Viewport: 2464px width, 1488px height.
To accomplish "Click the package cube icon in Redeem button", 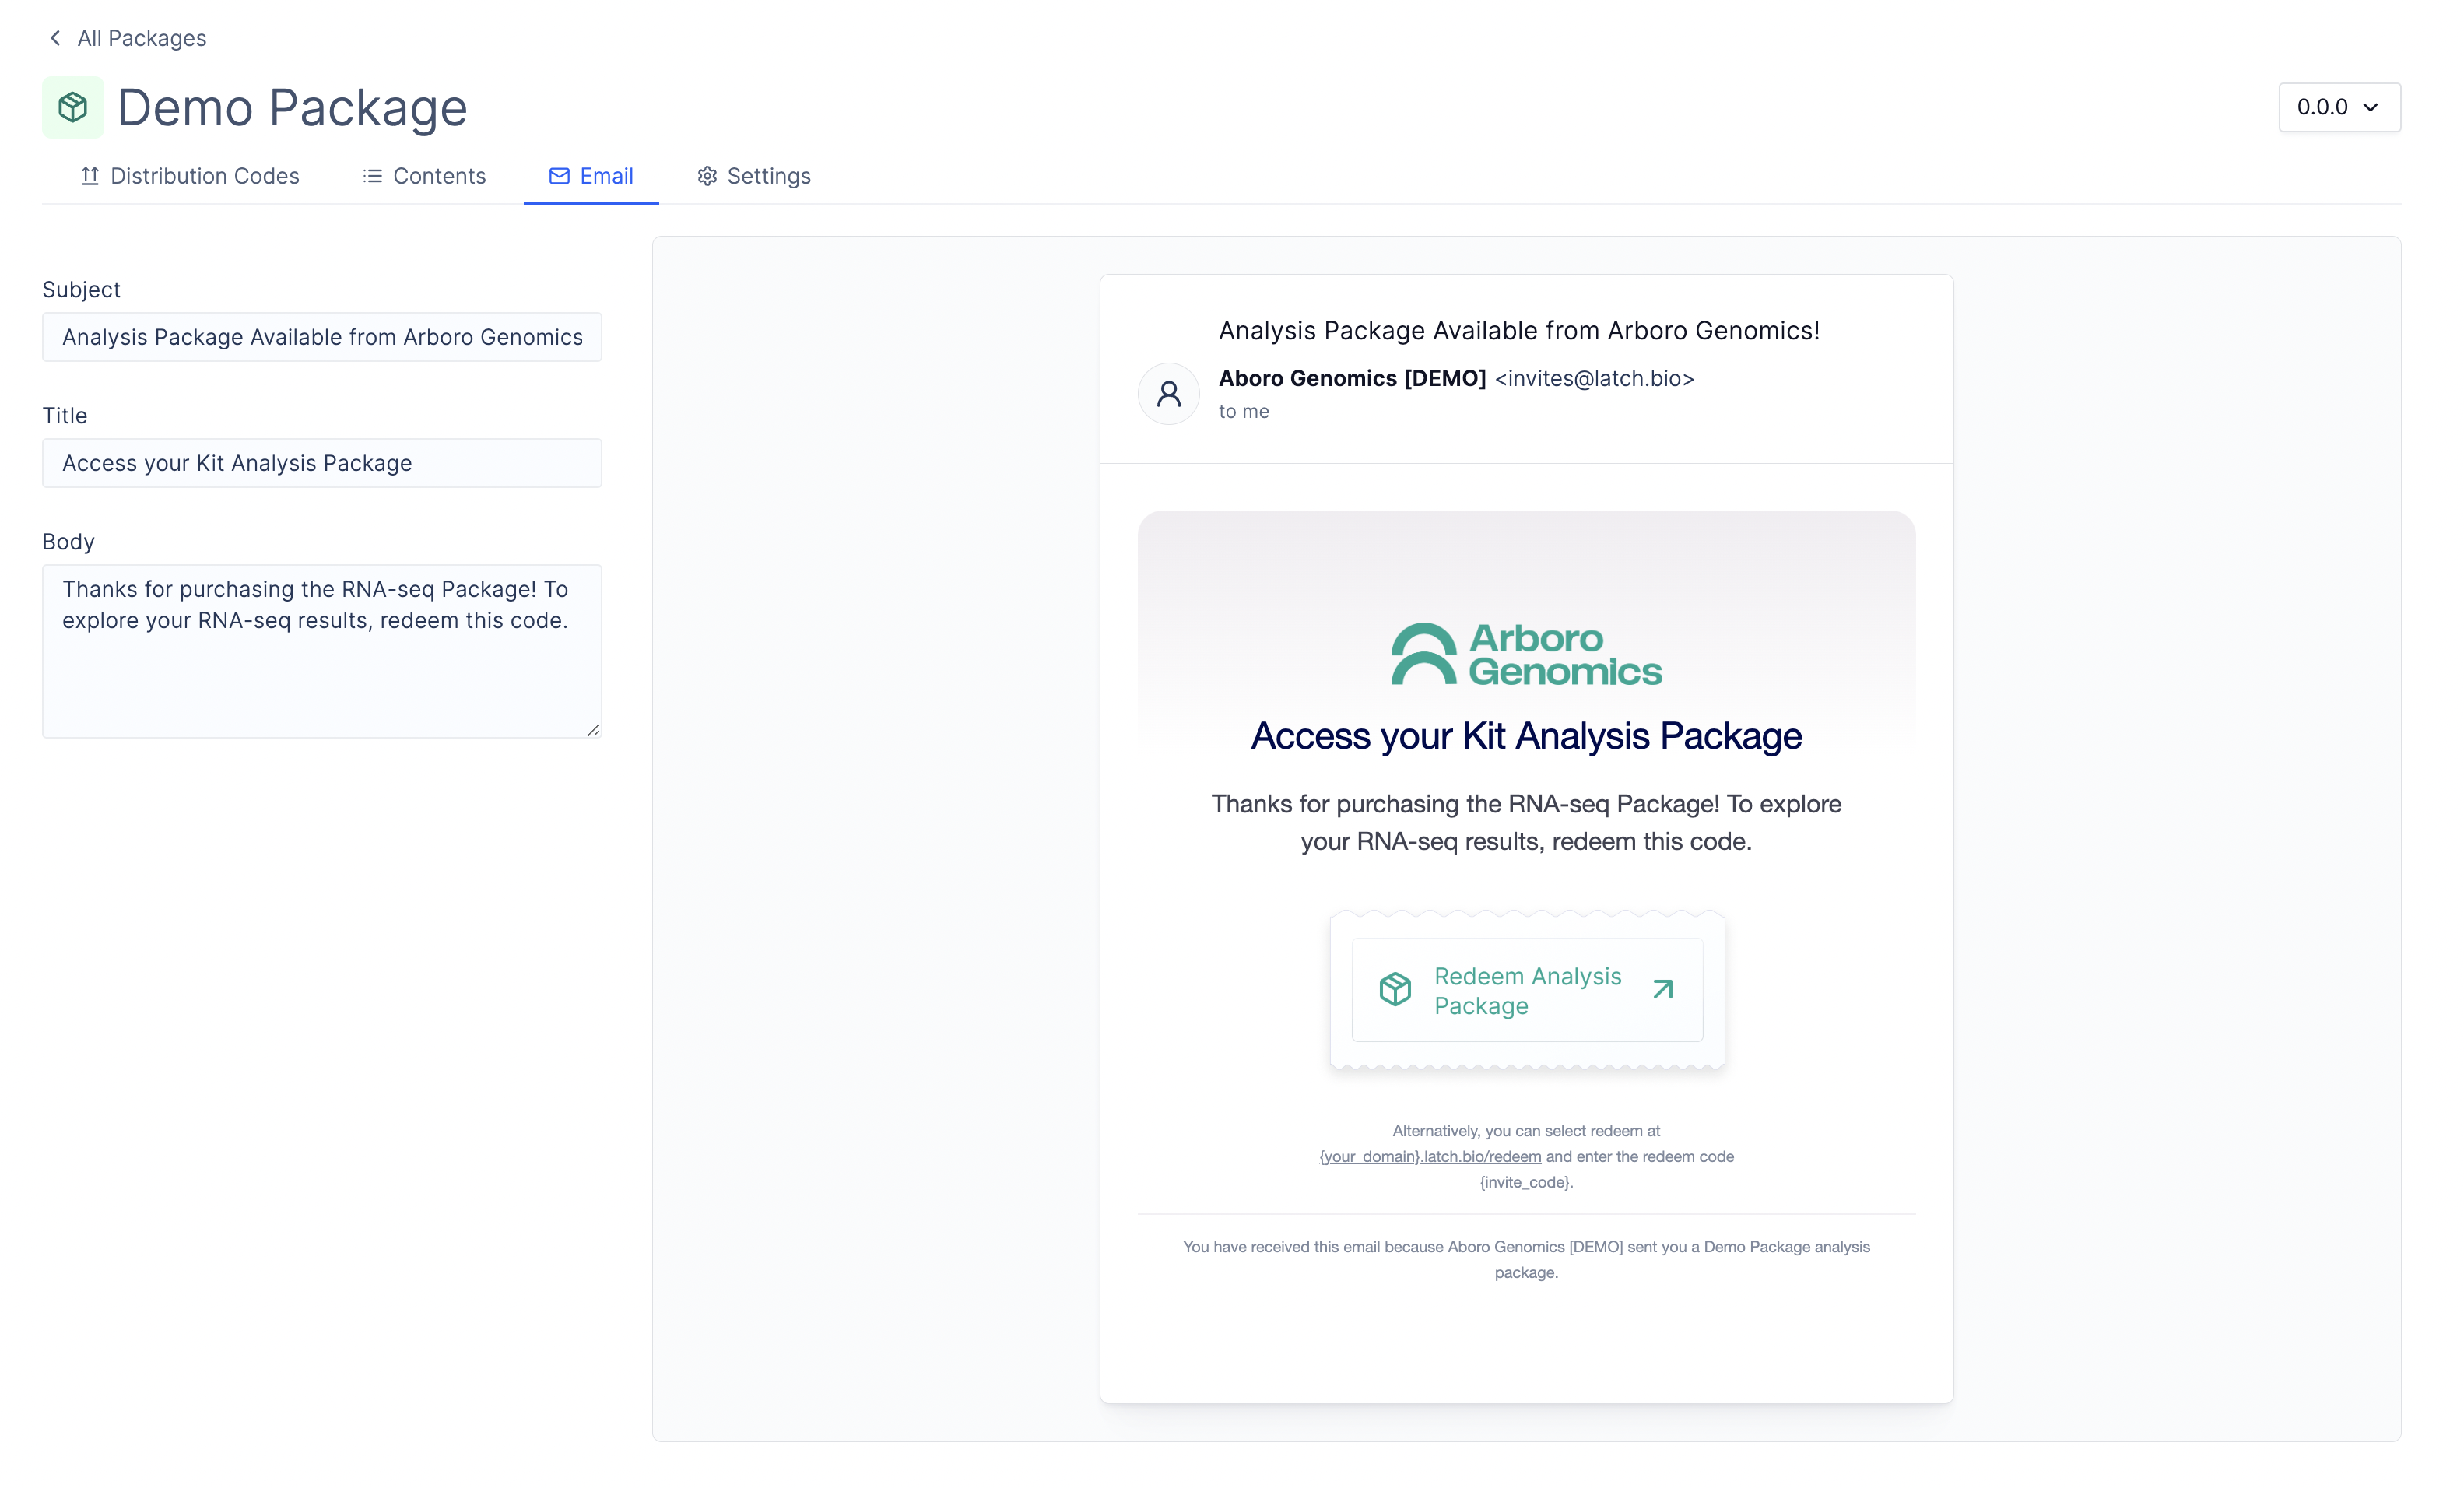I will [1395, 989].
